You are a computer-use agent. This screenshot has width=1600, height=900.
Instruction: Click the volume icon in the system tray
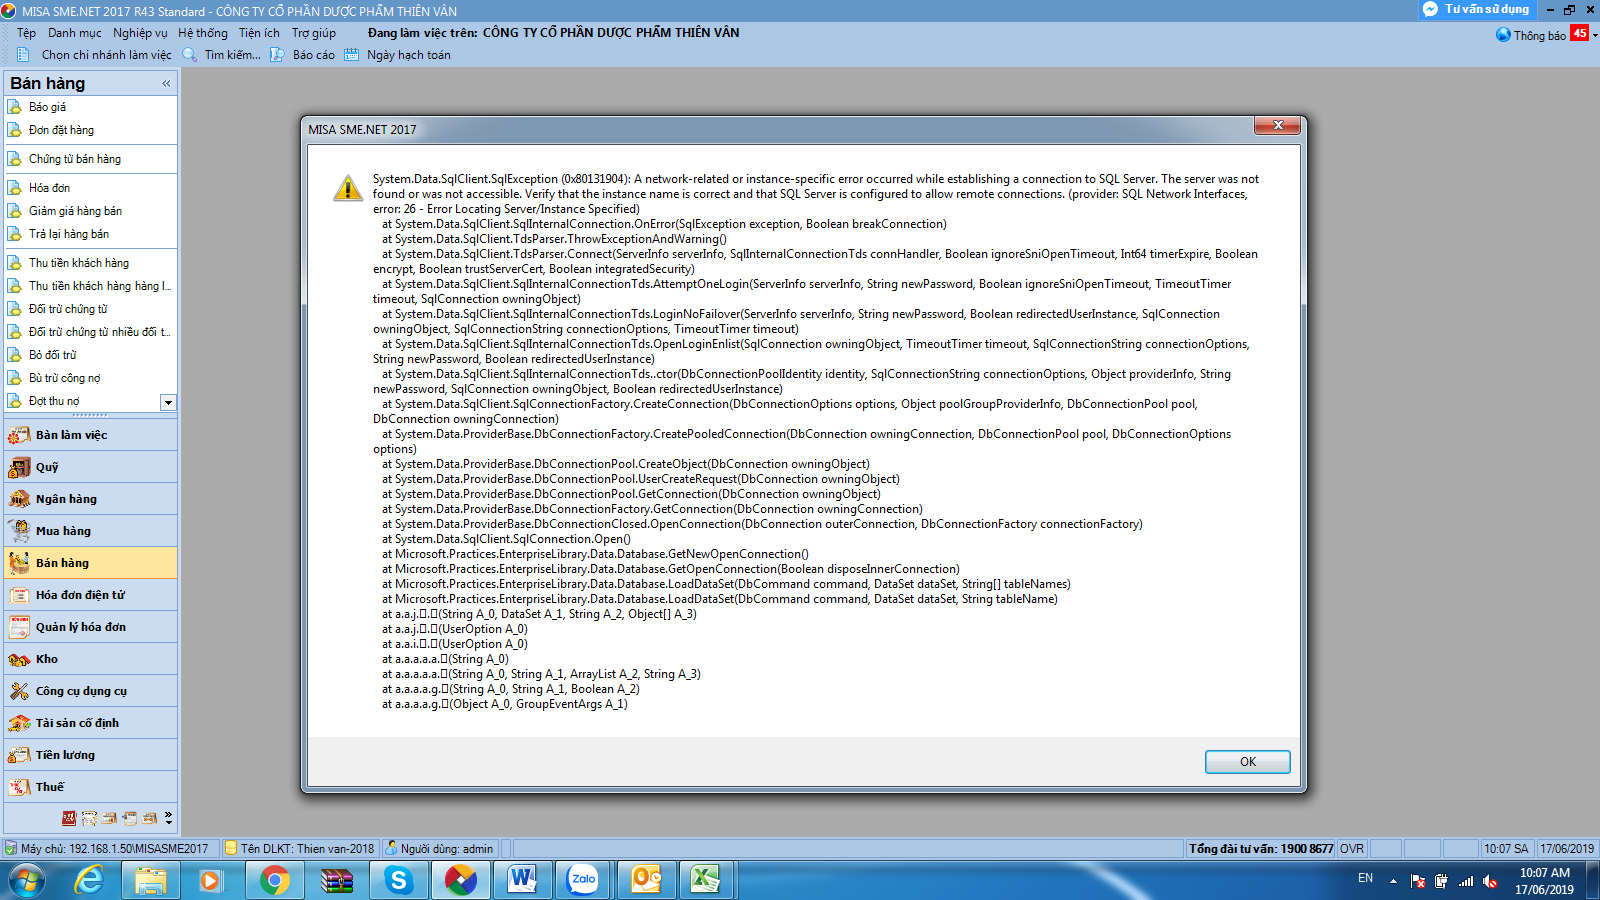coord(1490,881)
